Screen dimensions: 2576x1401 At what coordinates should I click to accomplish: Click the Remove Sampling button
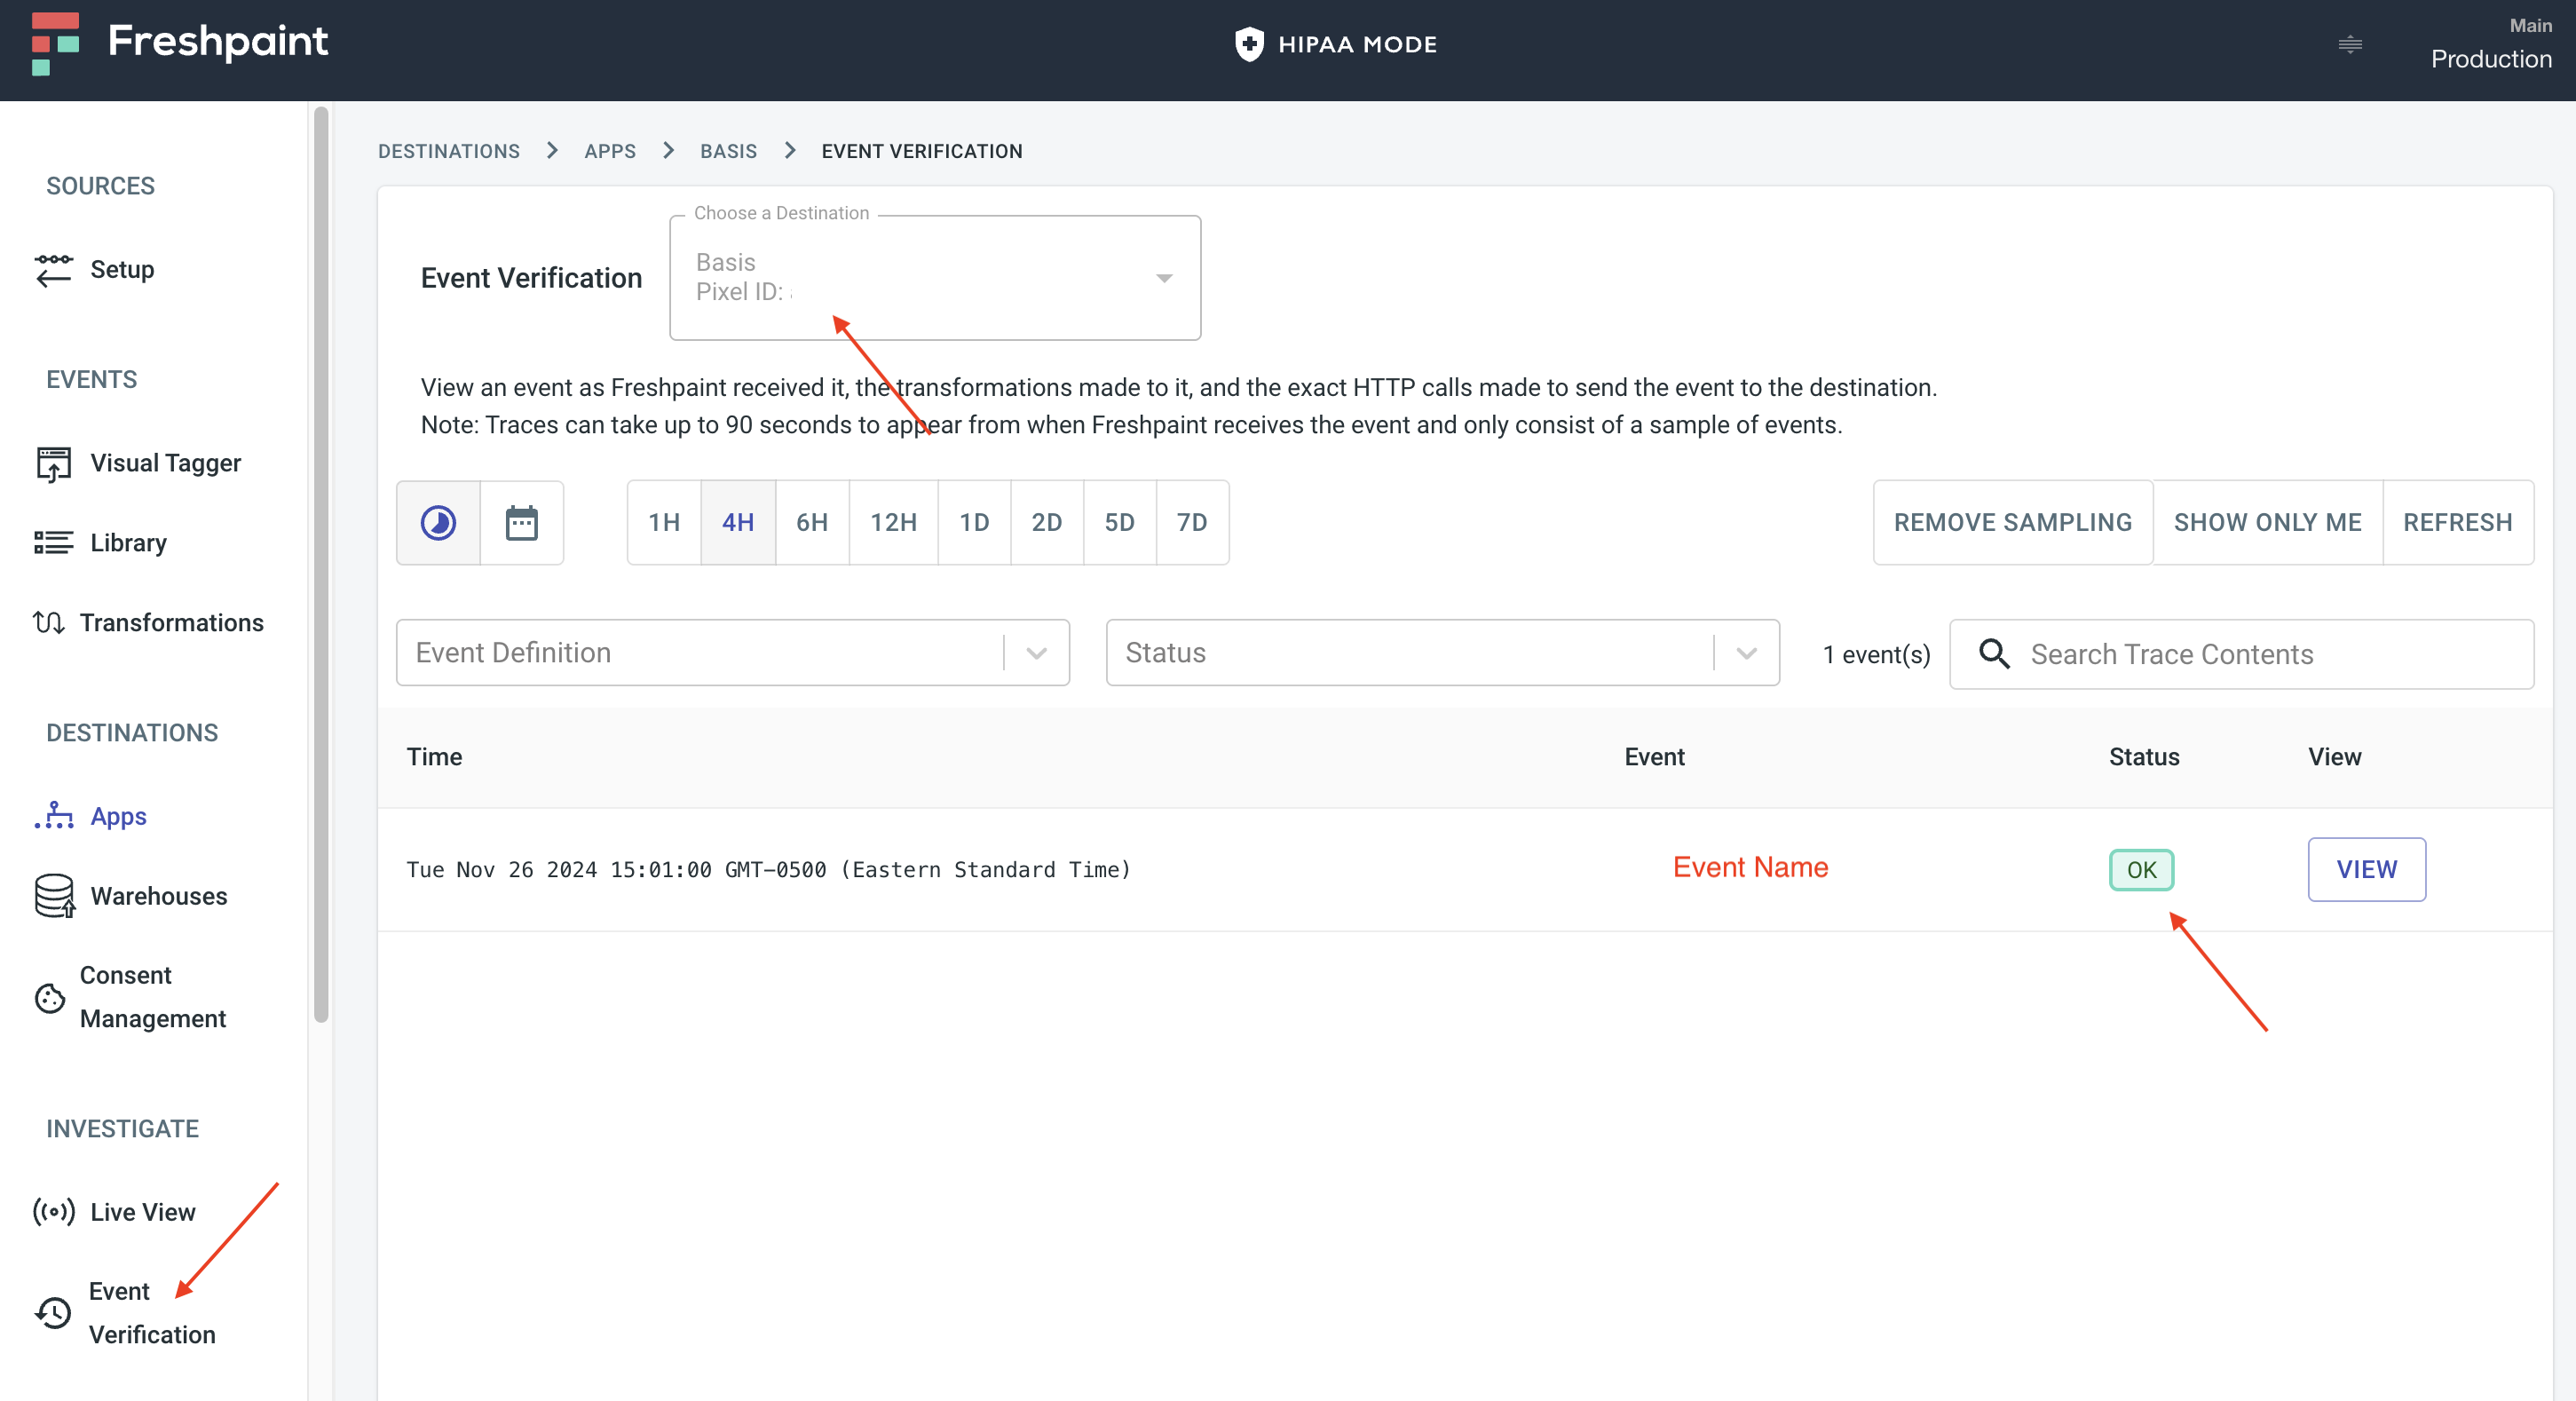pyautogui.click(x=2013, y=523)
